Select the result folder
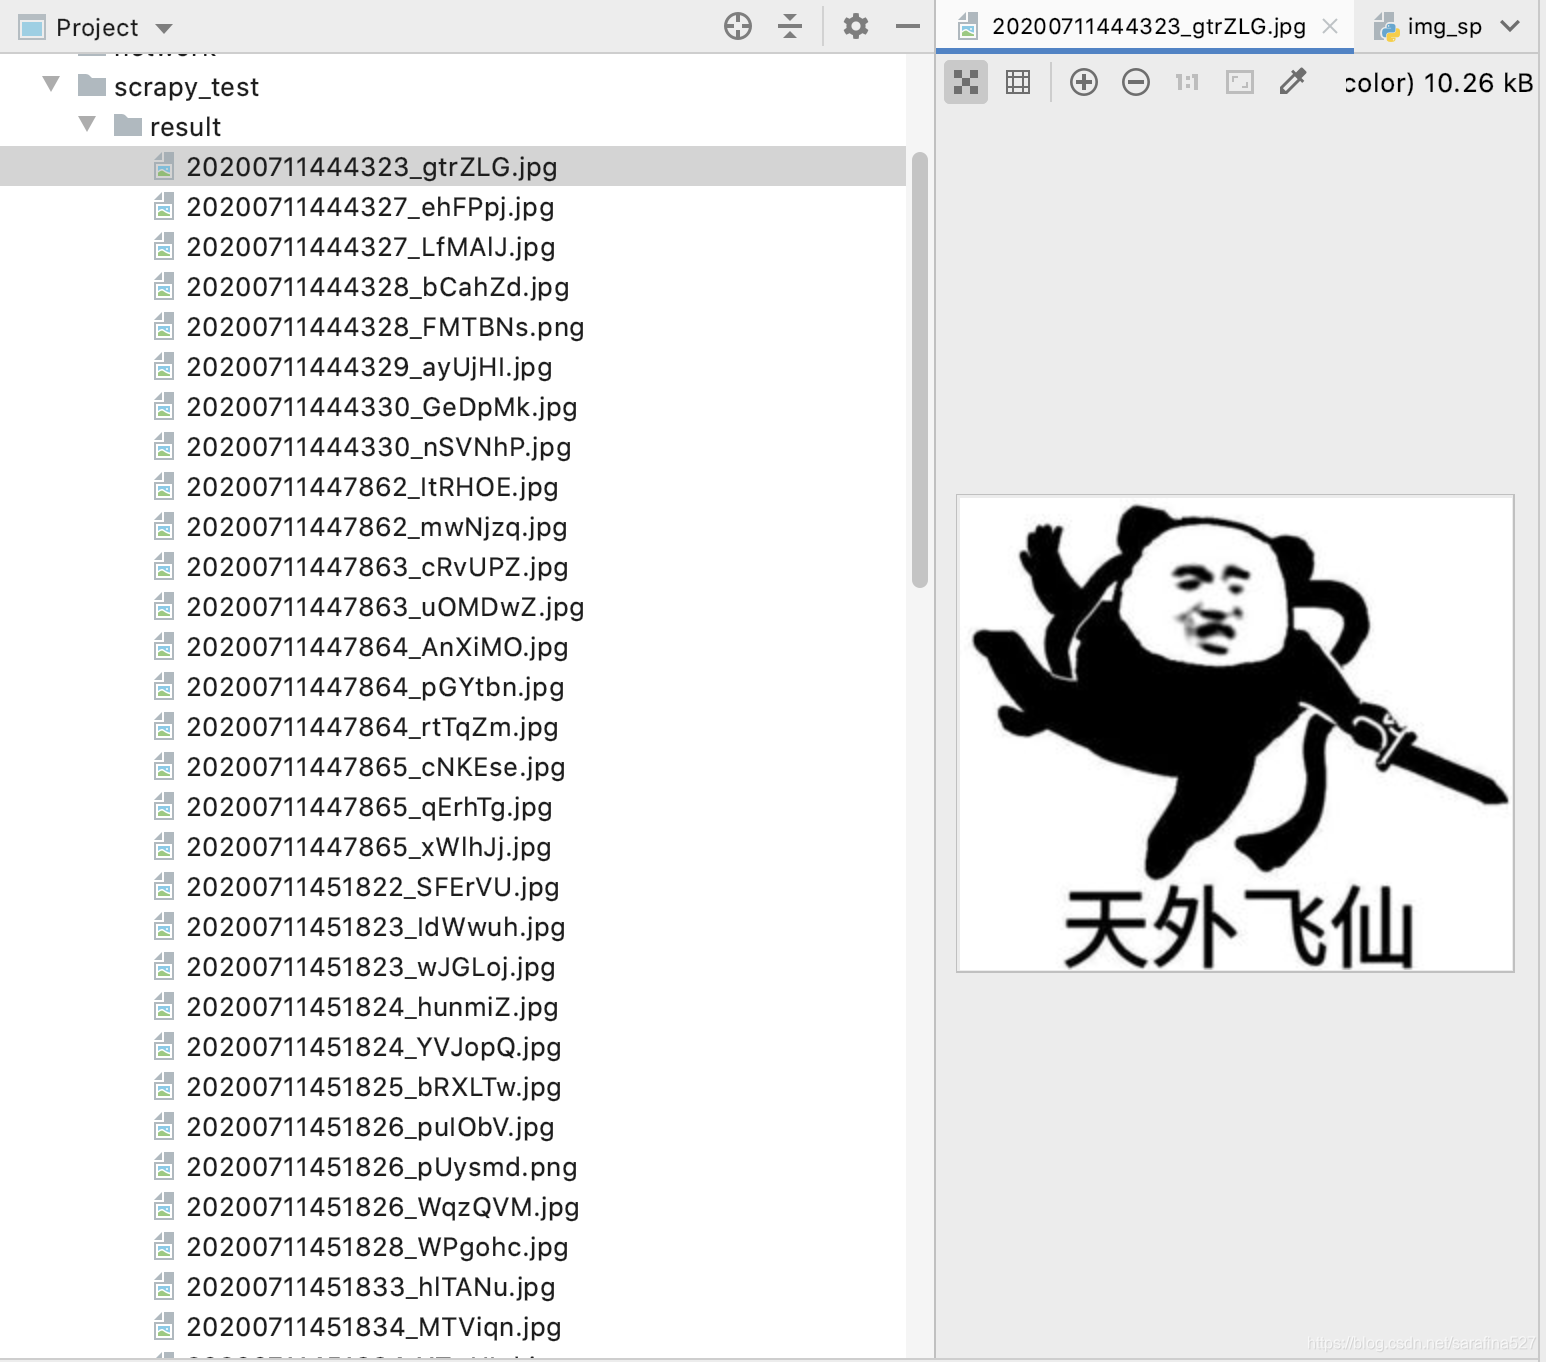The image size is (1546, 1362). (185, 127)
